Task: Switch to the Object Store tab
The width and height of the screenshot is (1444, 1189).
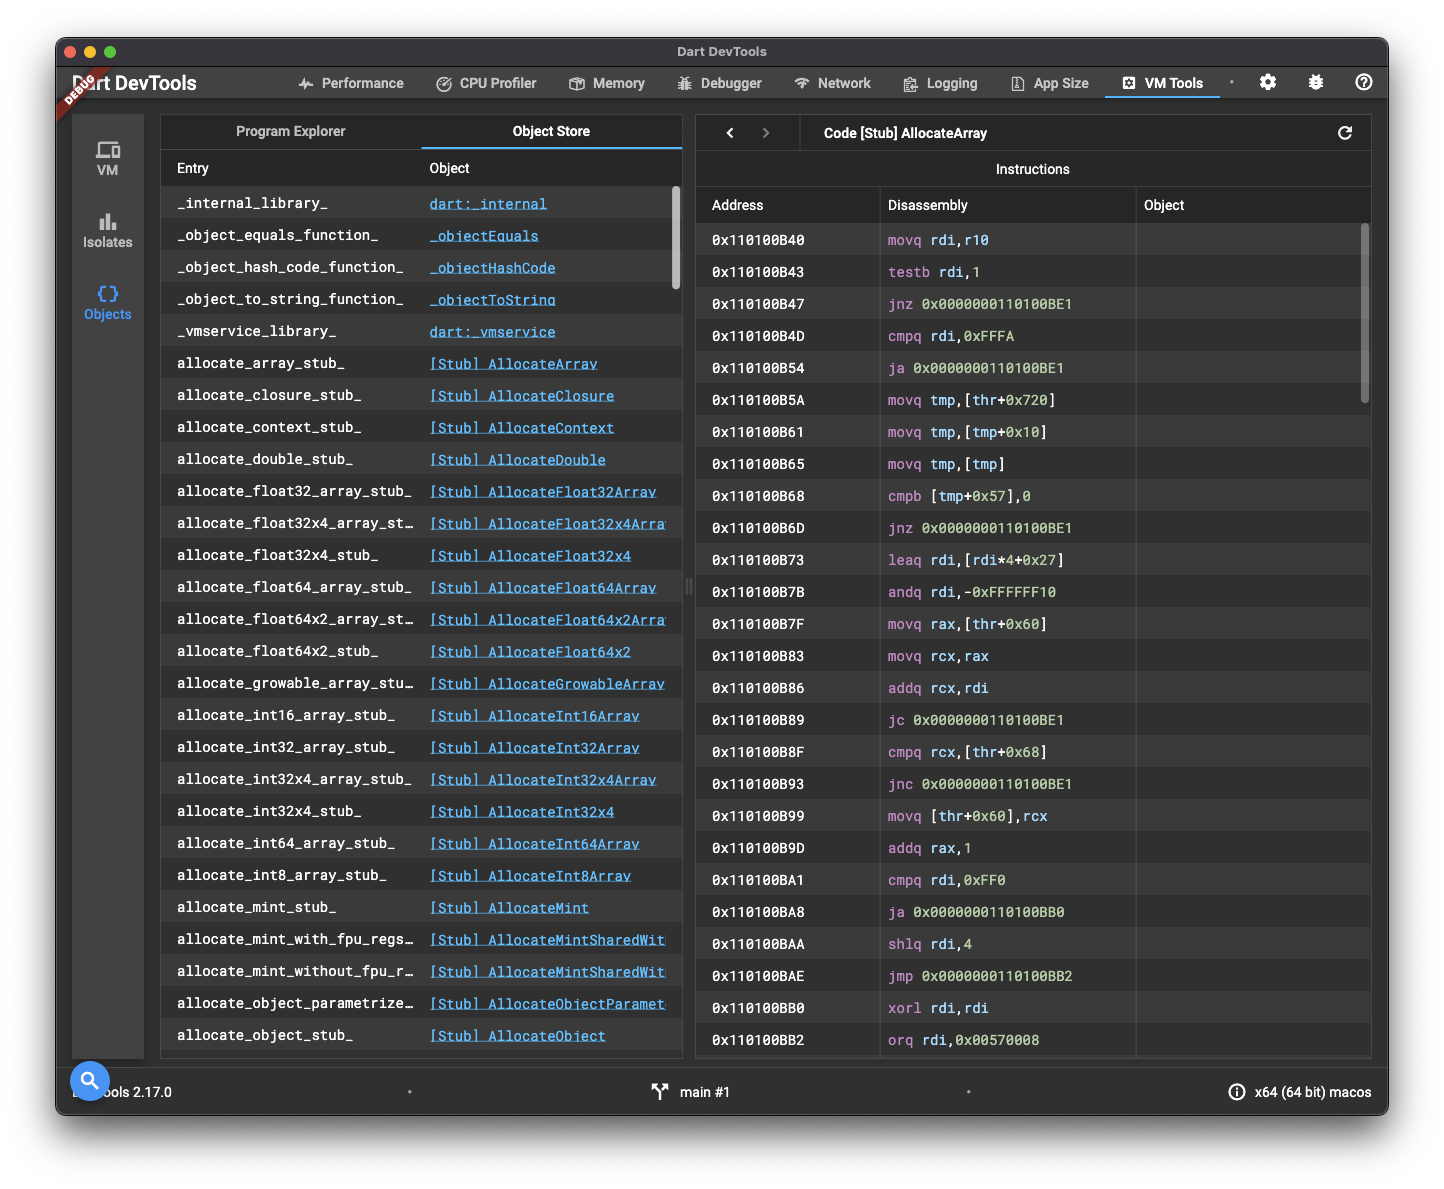Action: tap(551, 131)
